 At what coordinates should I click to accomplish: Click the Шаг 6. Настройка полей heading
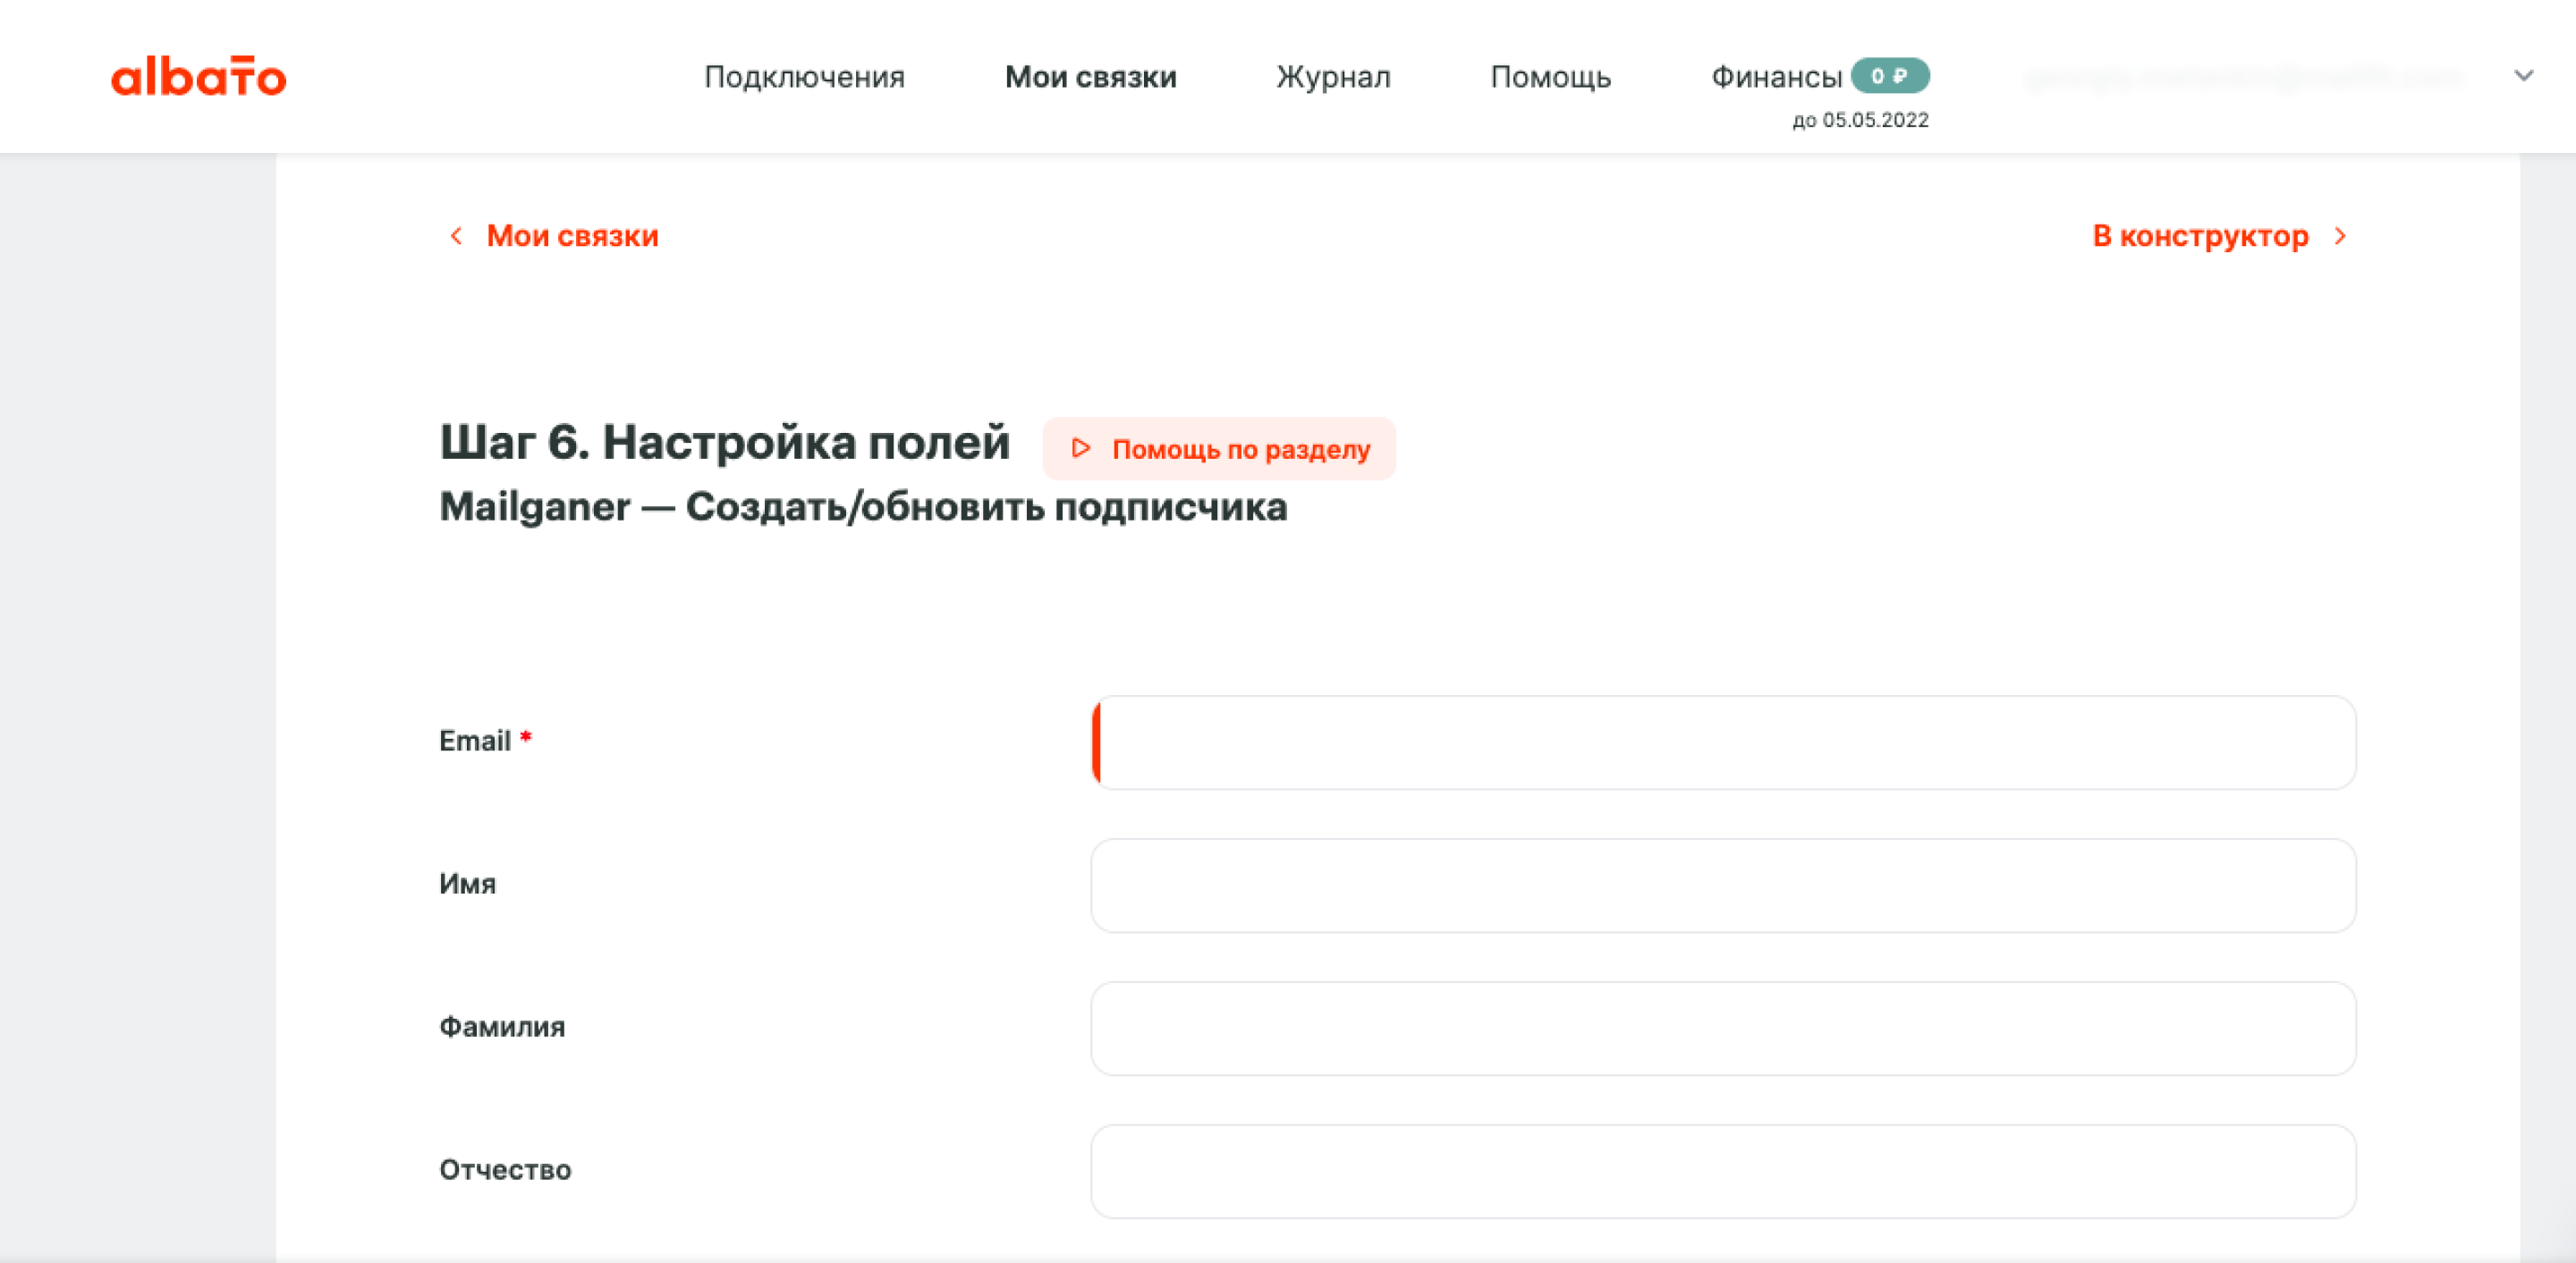coord(725,442)
